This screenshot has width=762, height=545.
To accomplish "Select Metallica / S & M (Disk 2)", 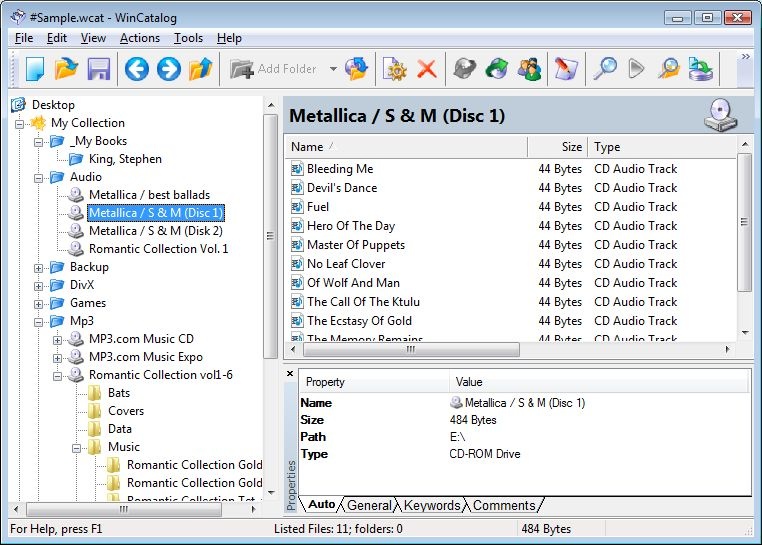I will tap(156, 231).
